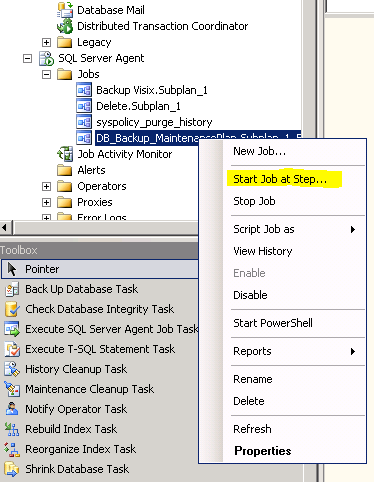This screenshot has height=482, width=374.
Task: Select Database Mail label in tree
Action: pyautogui.click(x=111, y=10)
